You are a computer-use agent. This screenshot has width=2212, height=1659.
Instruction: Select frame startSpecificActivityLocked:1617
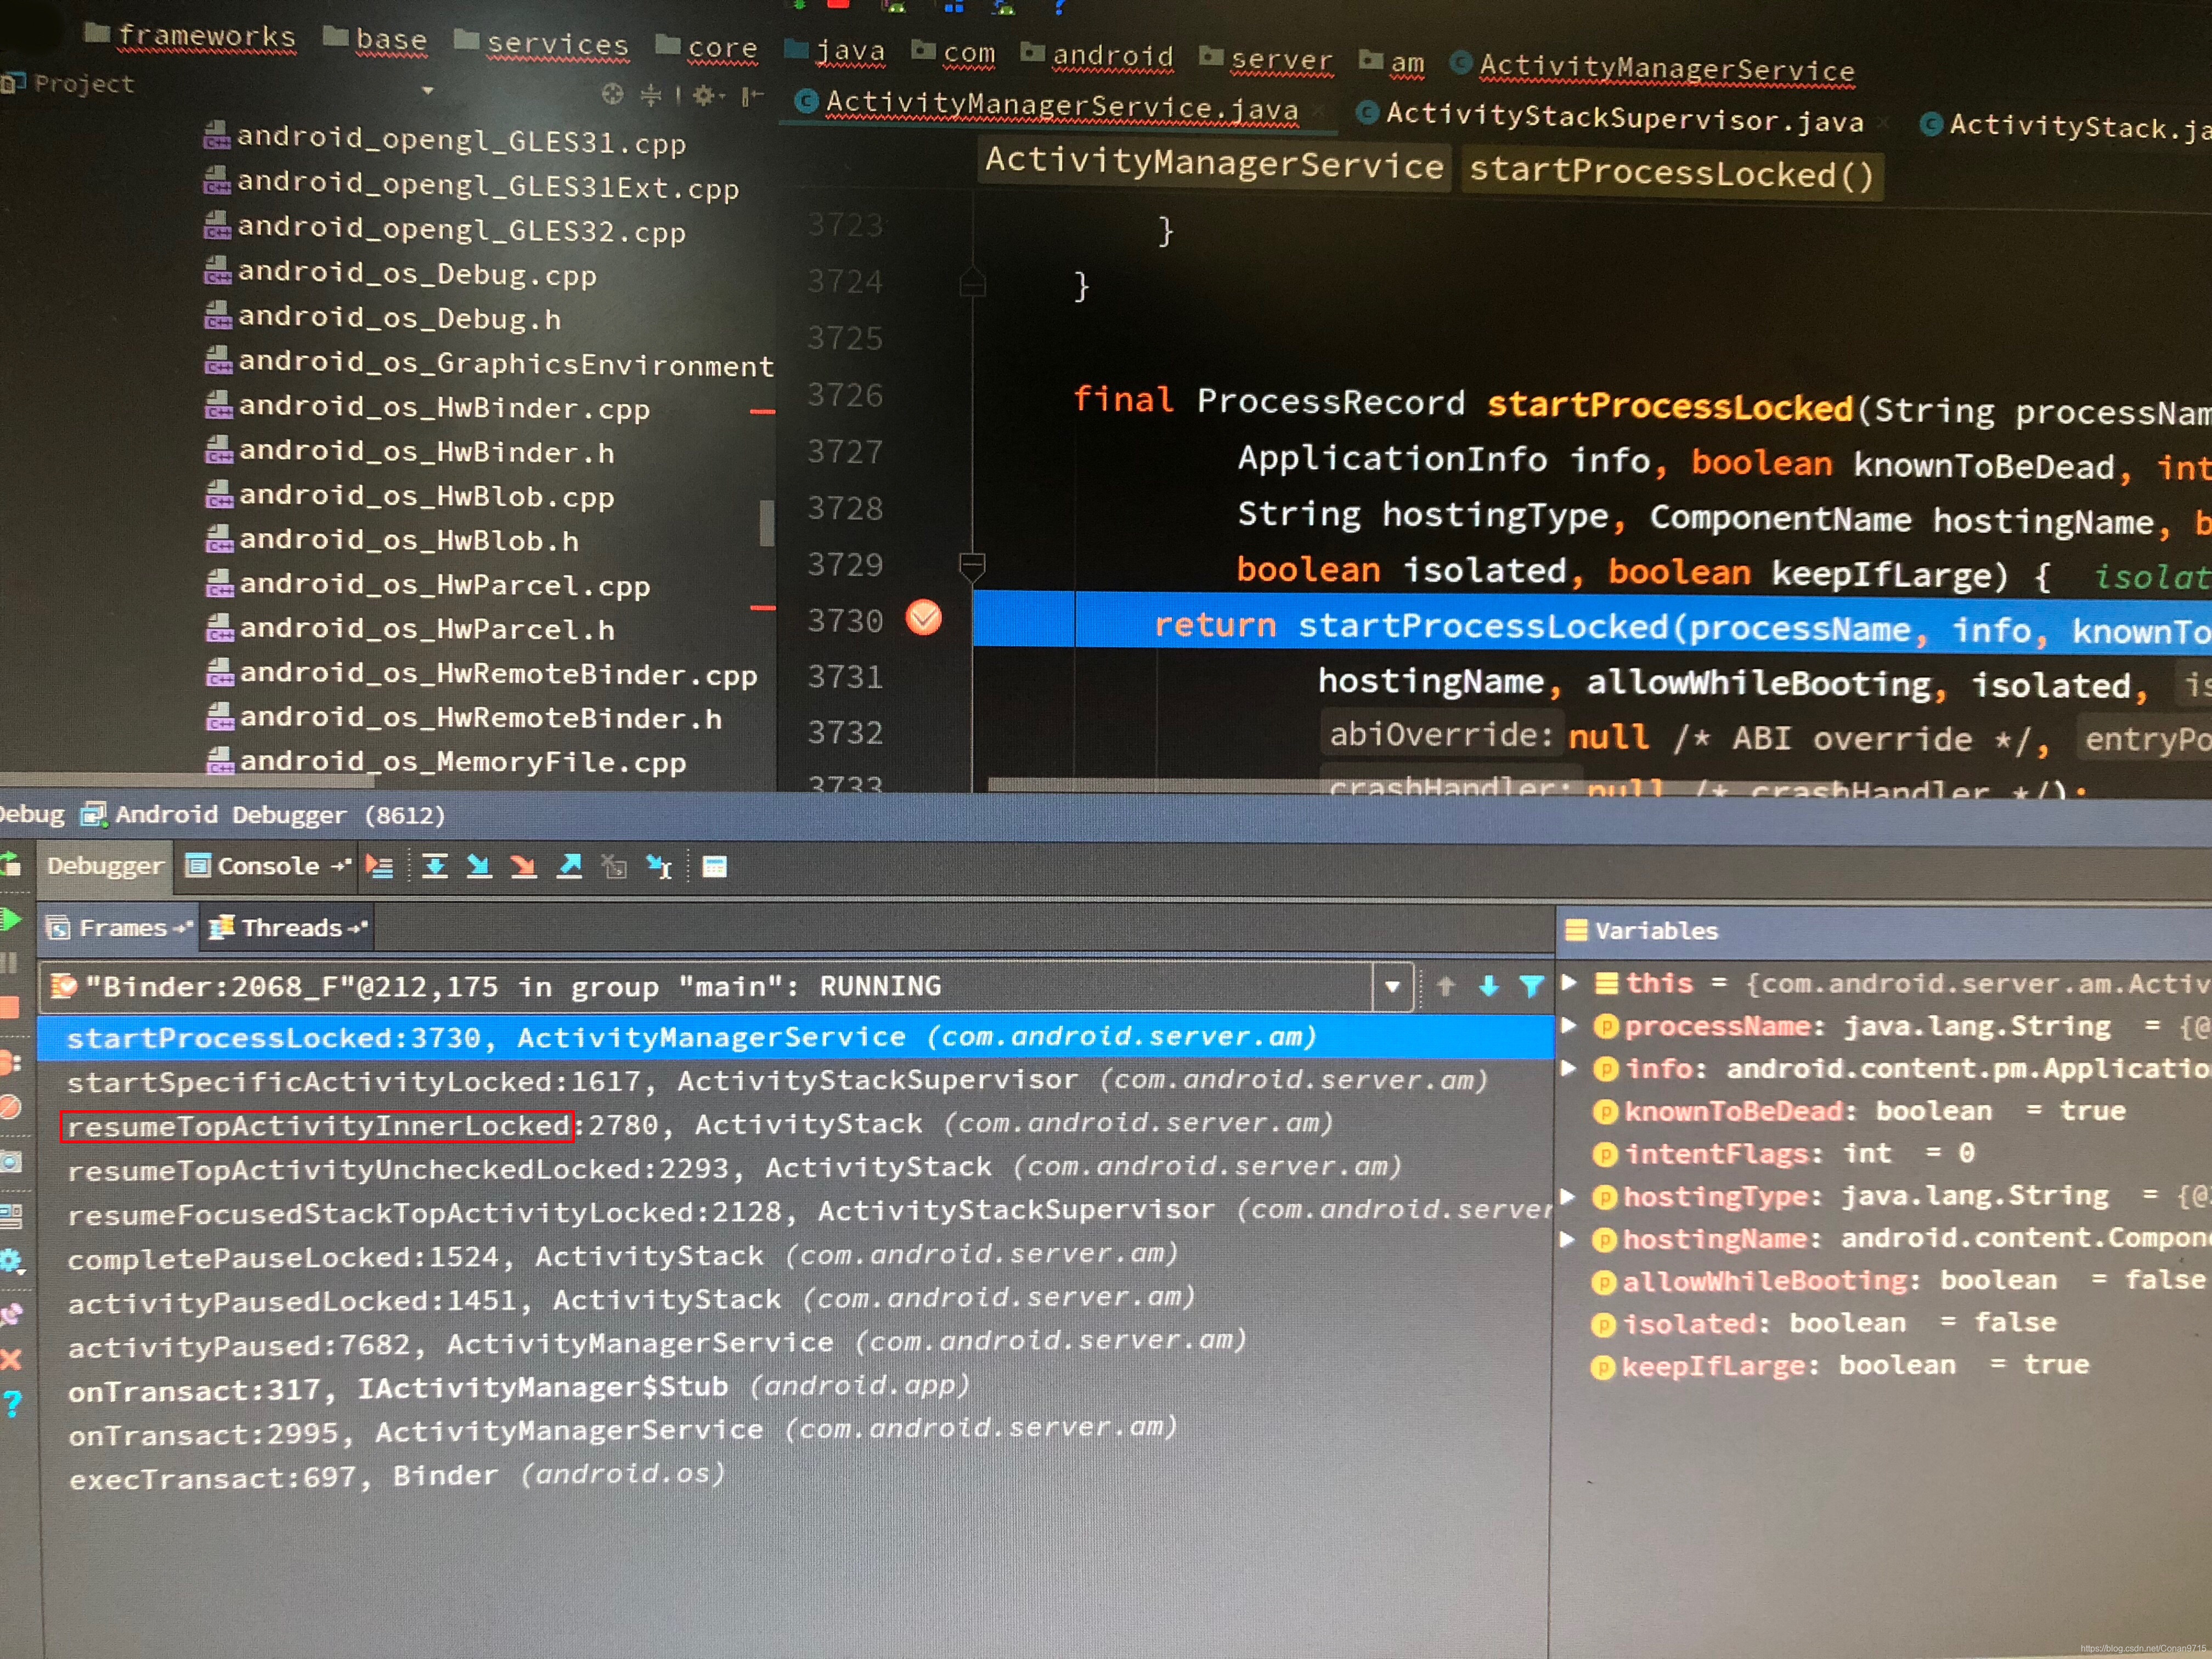tap(795, 1080)
